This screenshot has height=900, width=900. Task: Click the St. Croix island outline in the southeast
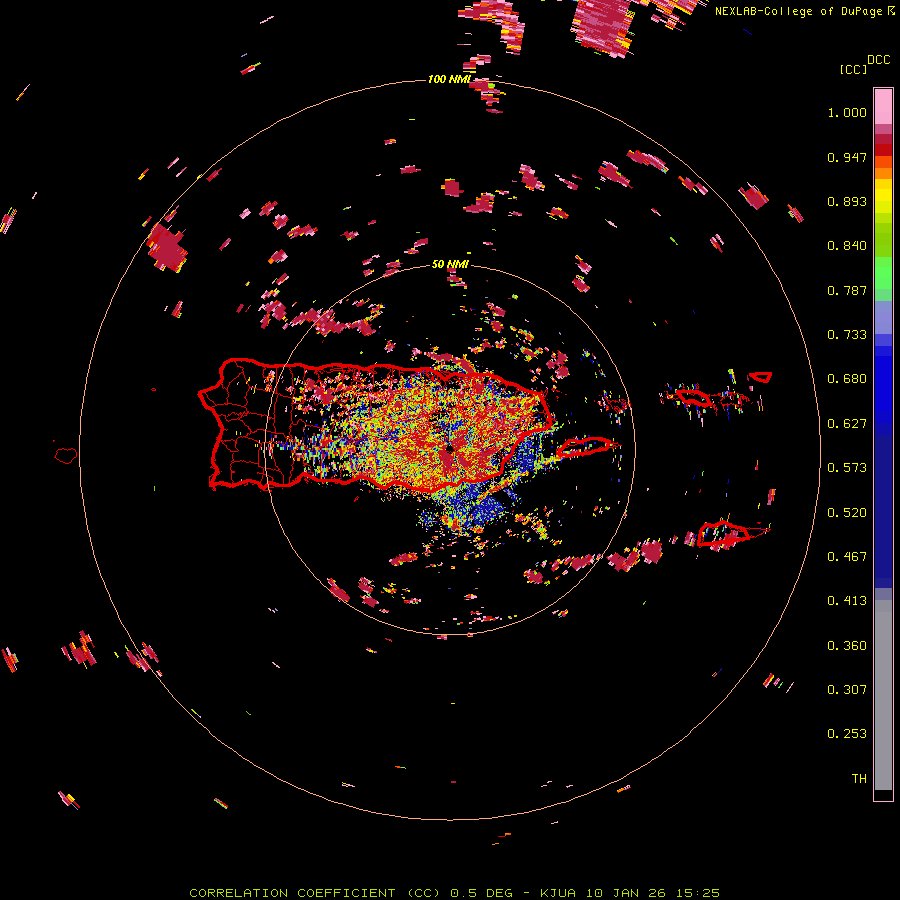pos(724,534)
